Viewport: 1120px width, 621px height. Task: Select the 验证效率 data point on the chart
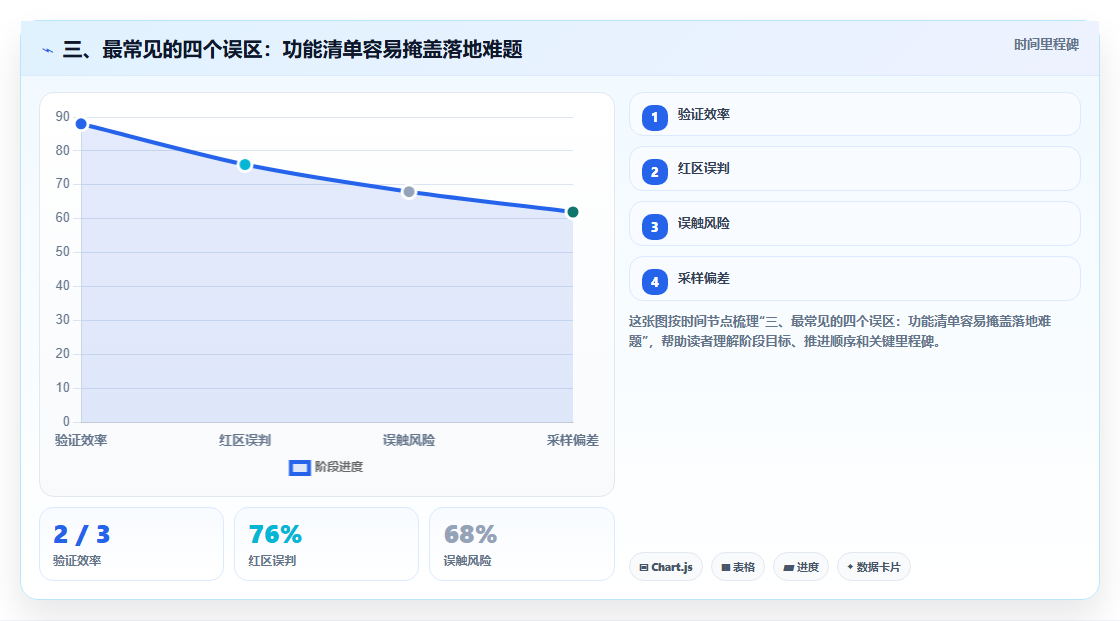tap(81, 124)
